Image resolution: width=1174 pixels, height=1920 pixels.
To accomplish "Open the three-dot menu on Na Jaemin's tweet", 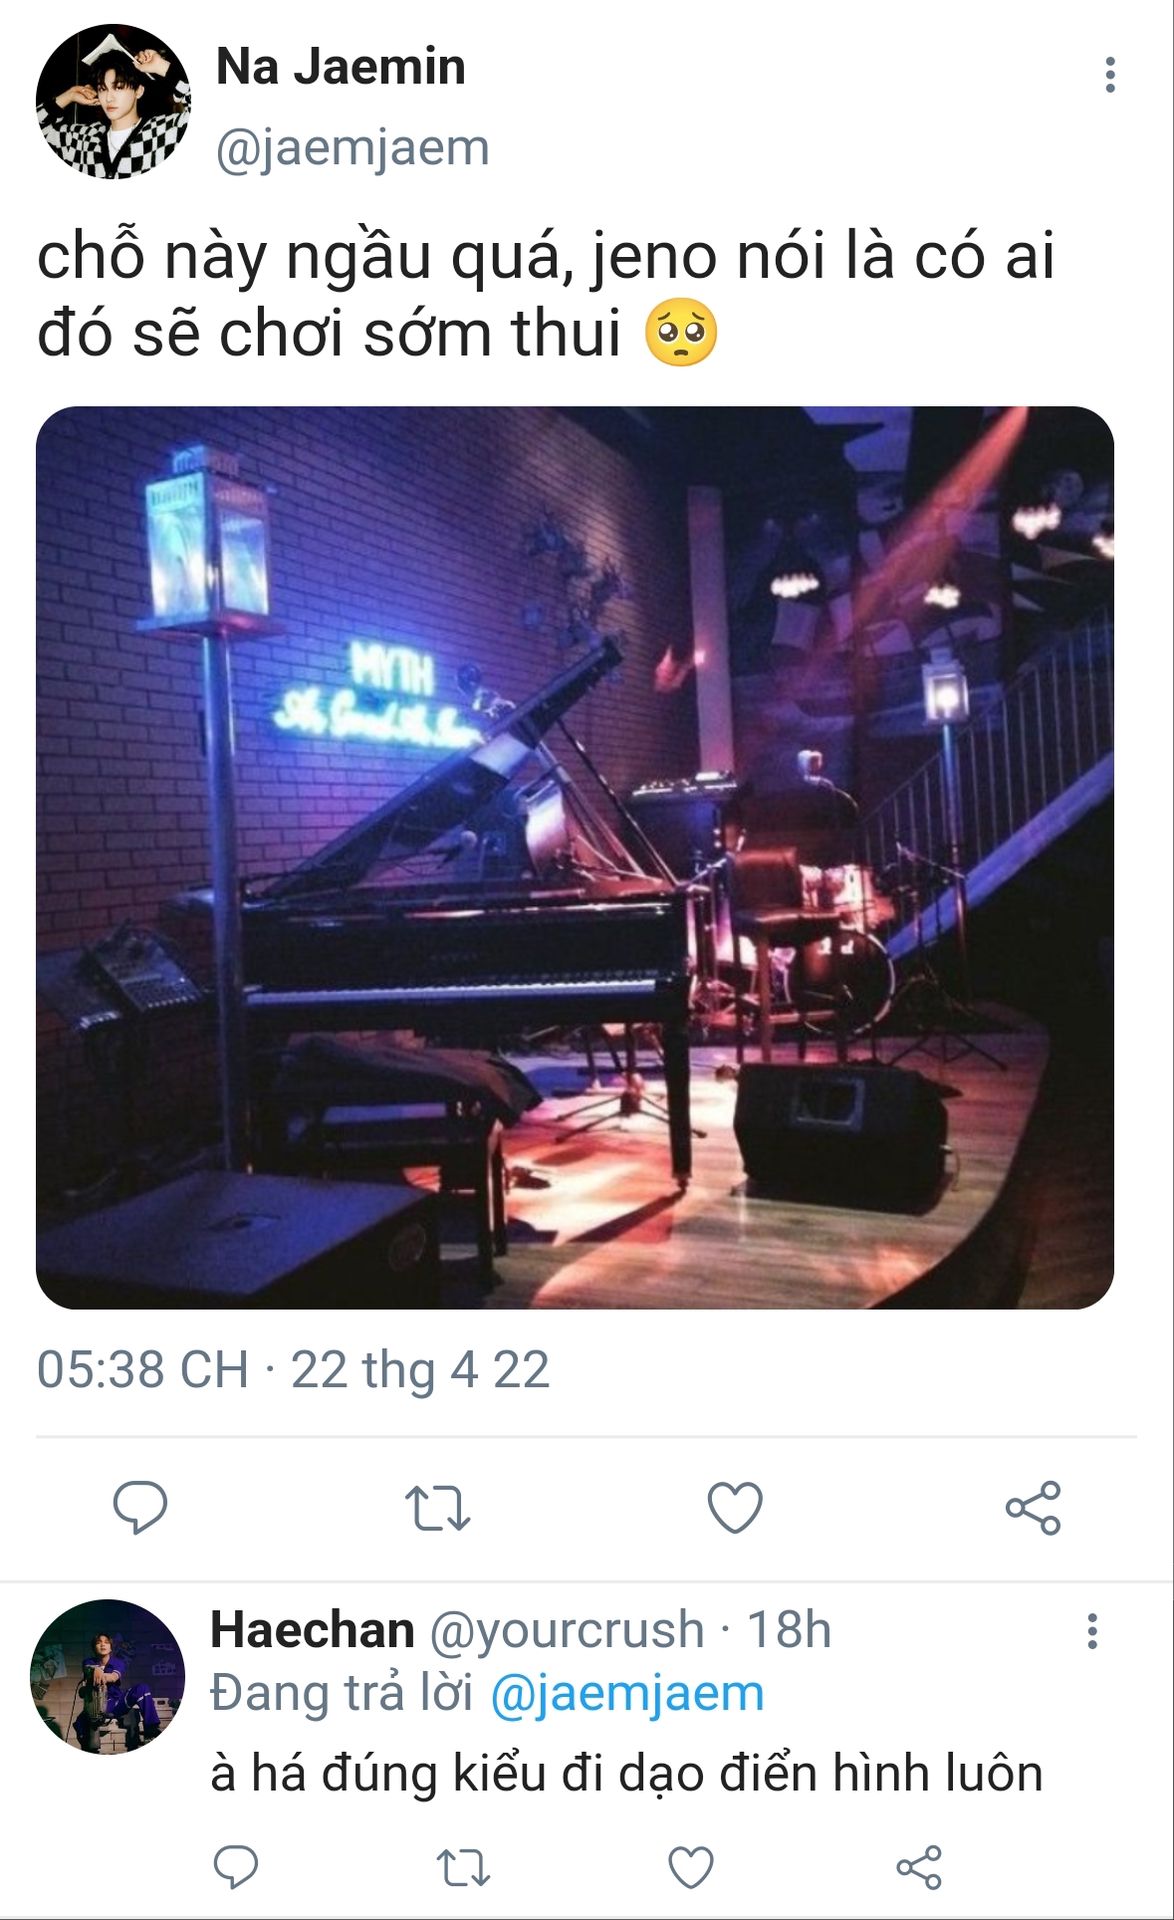I will pos(1110,75).
